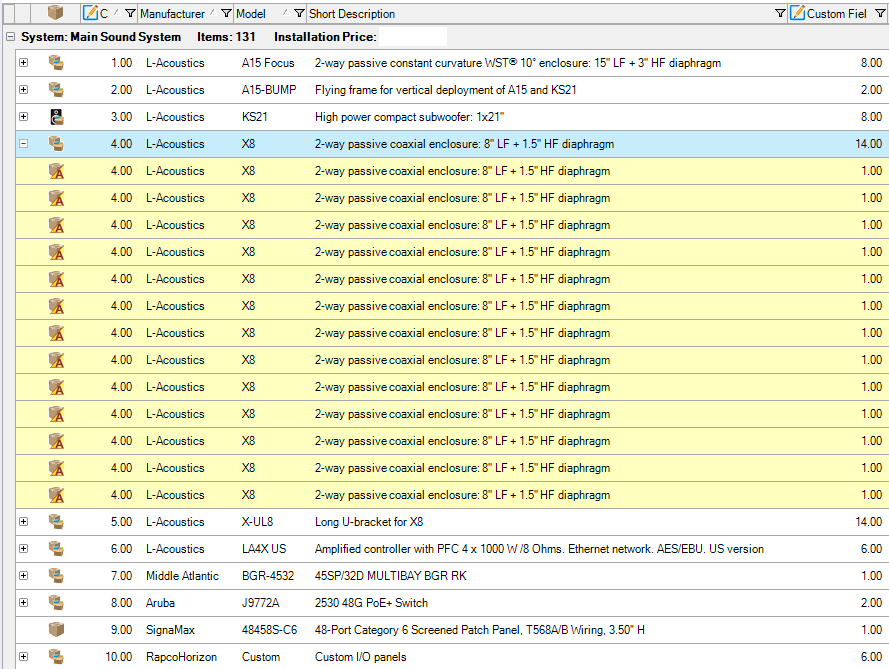The image size is (889, 669).
Task: Collapse the Main Sound System group
Action: (x=10, y=37)
